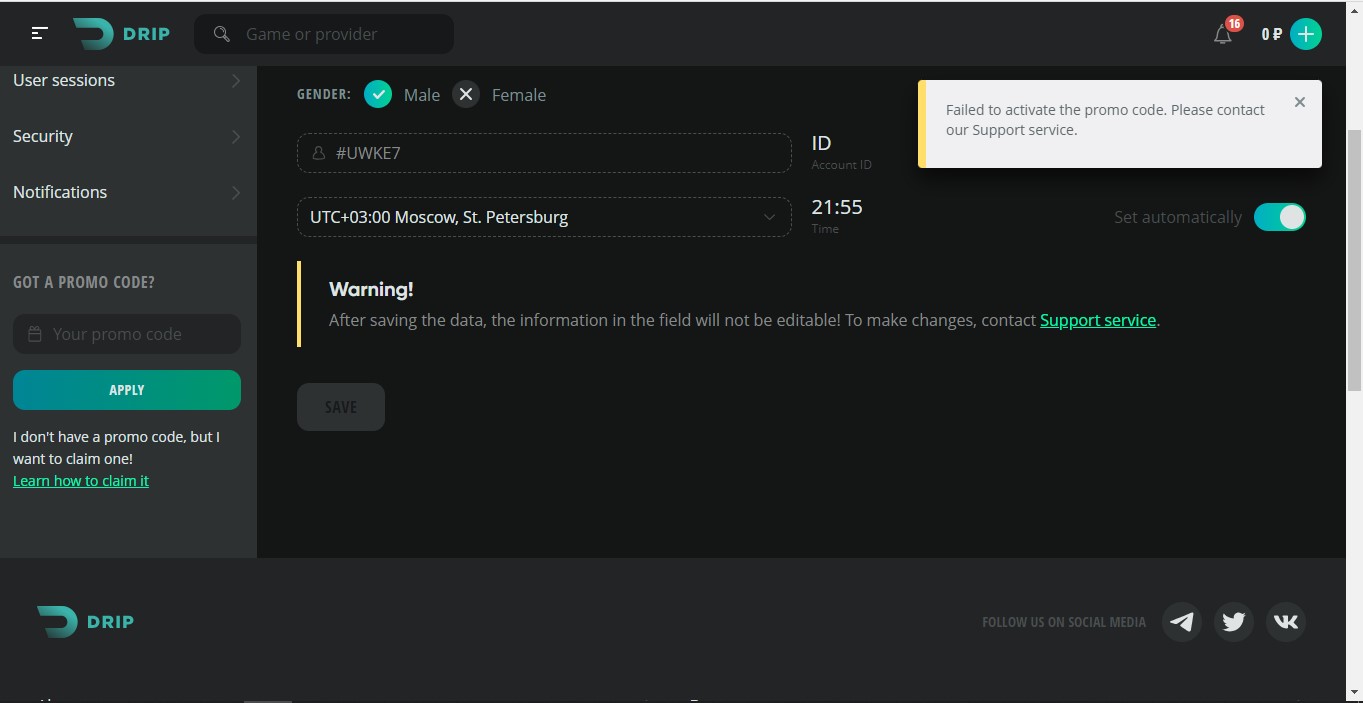
Task: Select the Male gender option
Action: [x=378, y=95]
